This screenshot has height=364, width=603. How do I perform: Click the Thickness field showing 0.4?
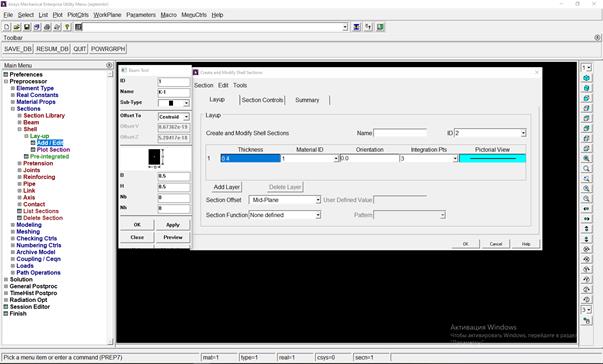[x=250, y=158]
